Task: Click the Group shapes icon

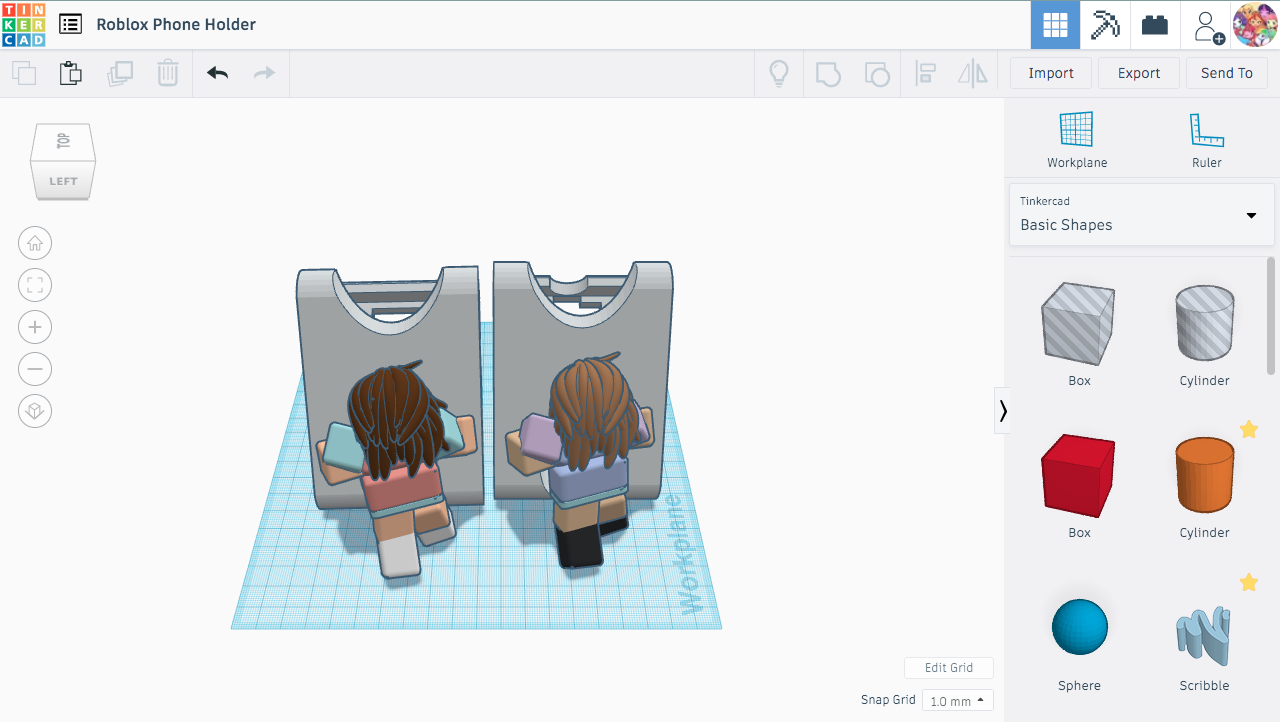Action: [x=828, y=73]
